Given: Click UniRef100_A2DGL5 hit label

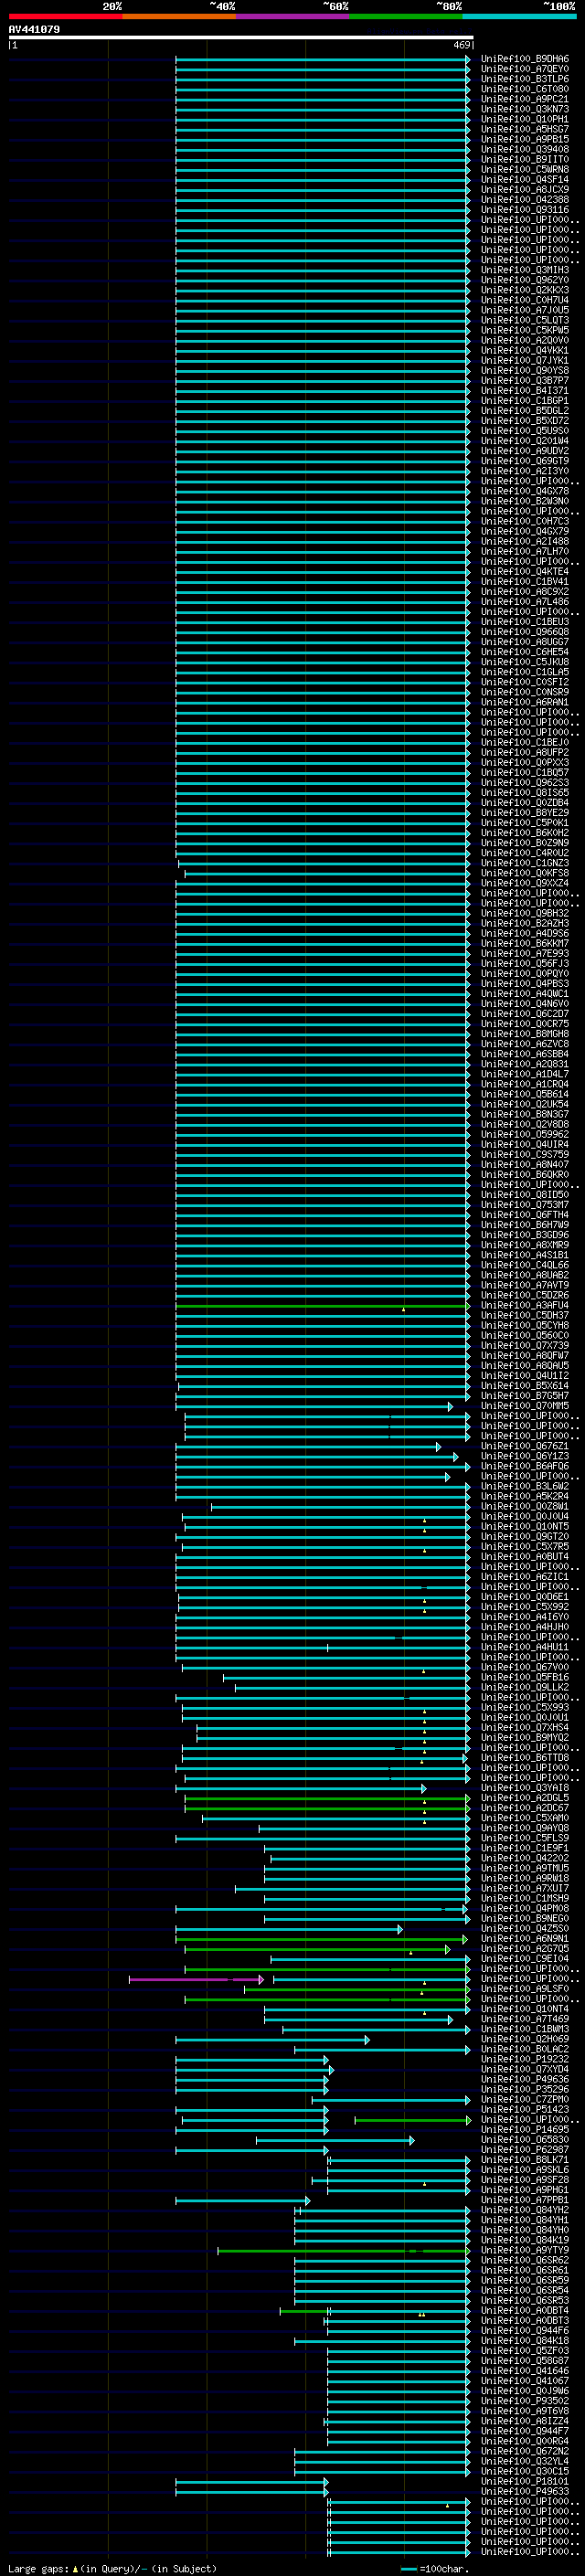Looking at the screenshot, I should pos(525,1797).
